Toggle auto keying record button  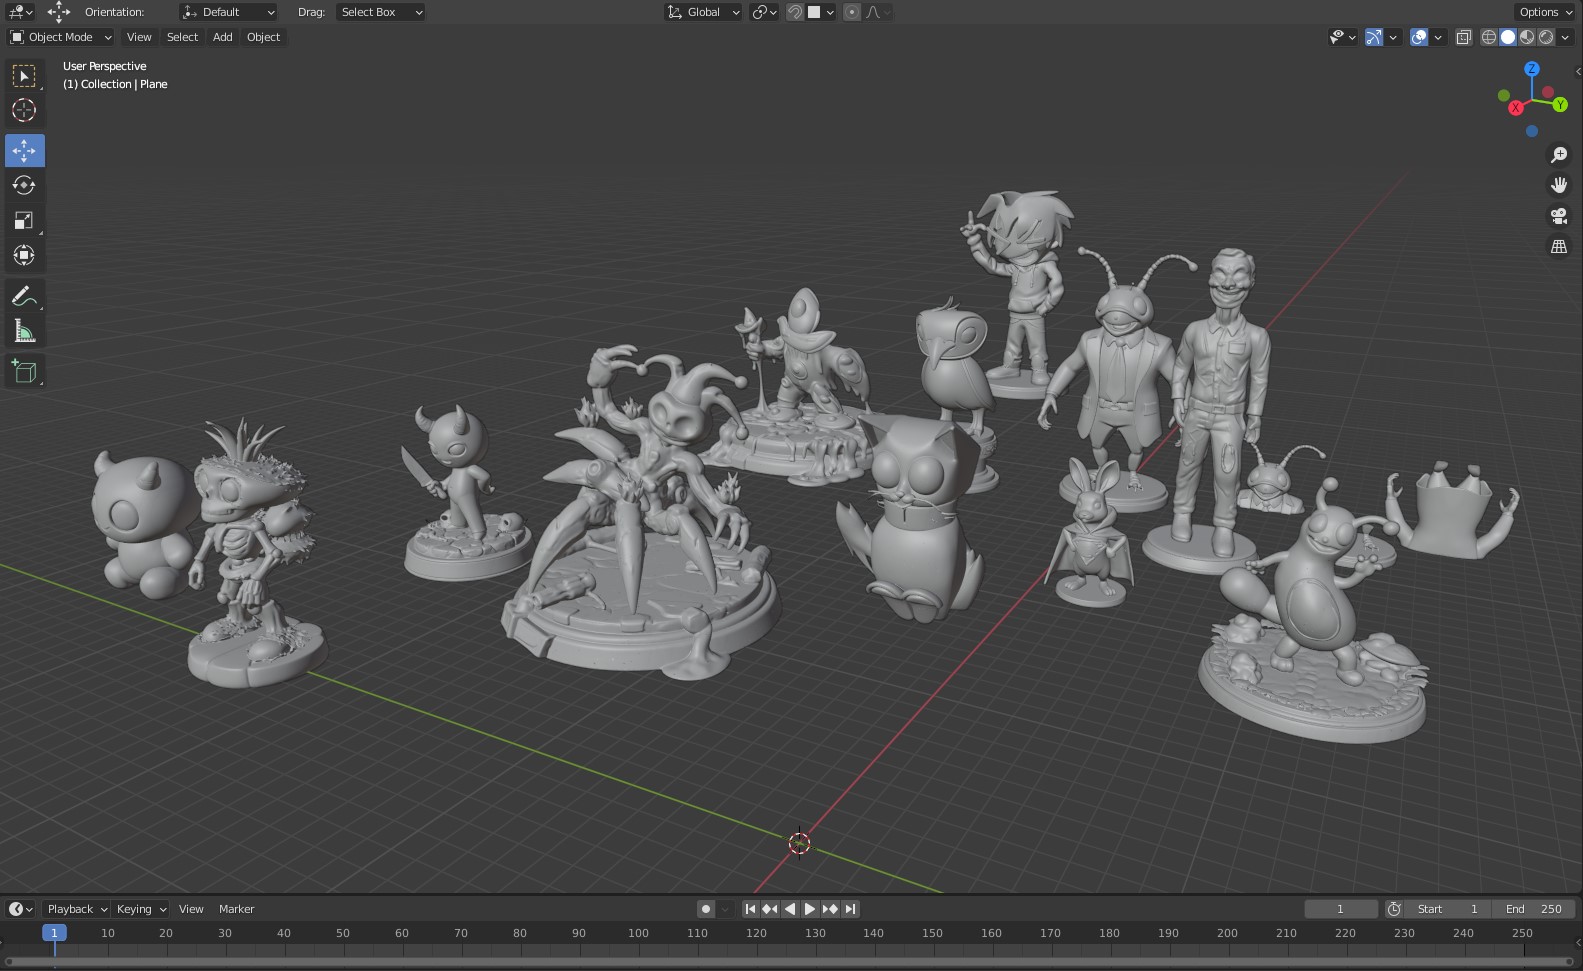point(706,909)
